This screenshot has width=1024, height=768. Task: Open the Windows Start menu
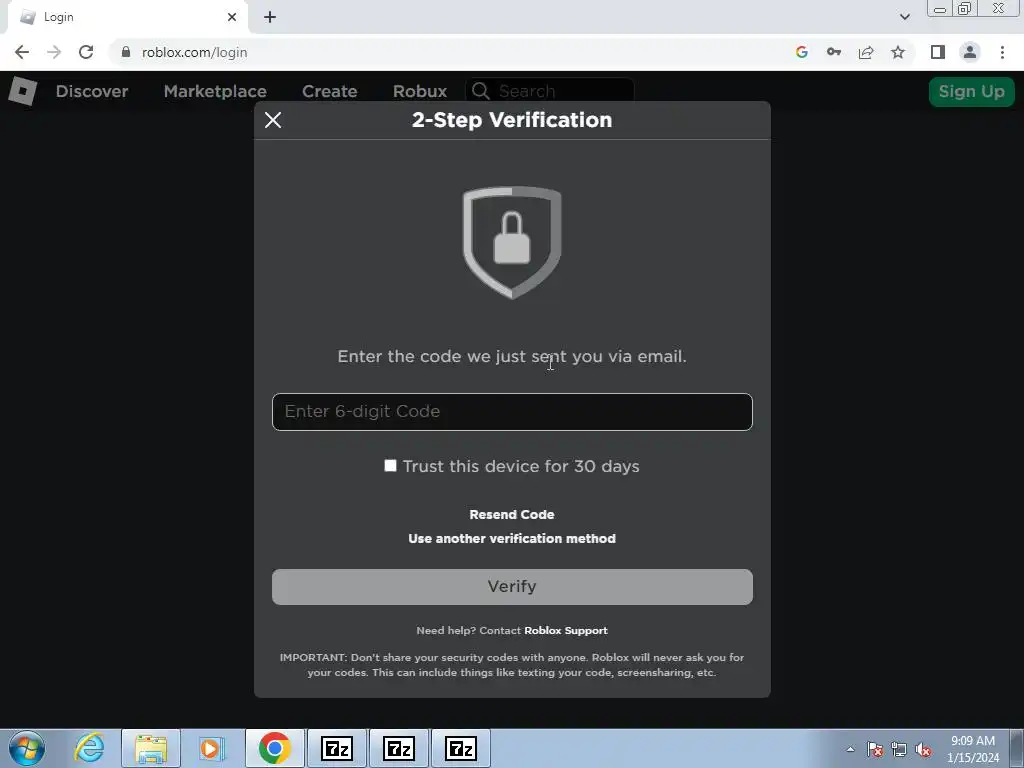tap(27, 748)
